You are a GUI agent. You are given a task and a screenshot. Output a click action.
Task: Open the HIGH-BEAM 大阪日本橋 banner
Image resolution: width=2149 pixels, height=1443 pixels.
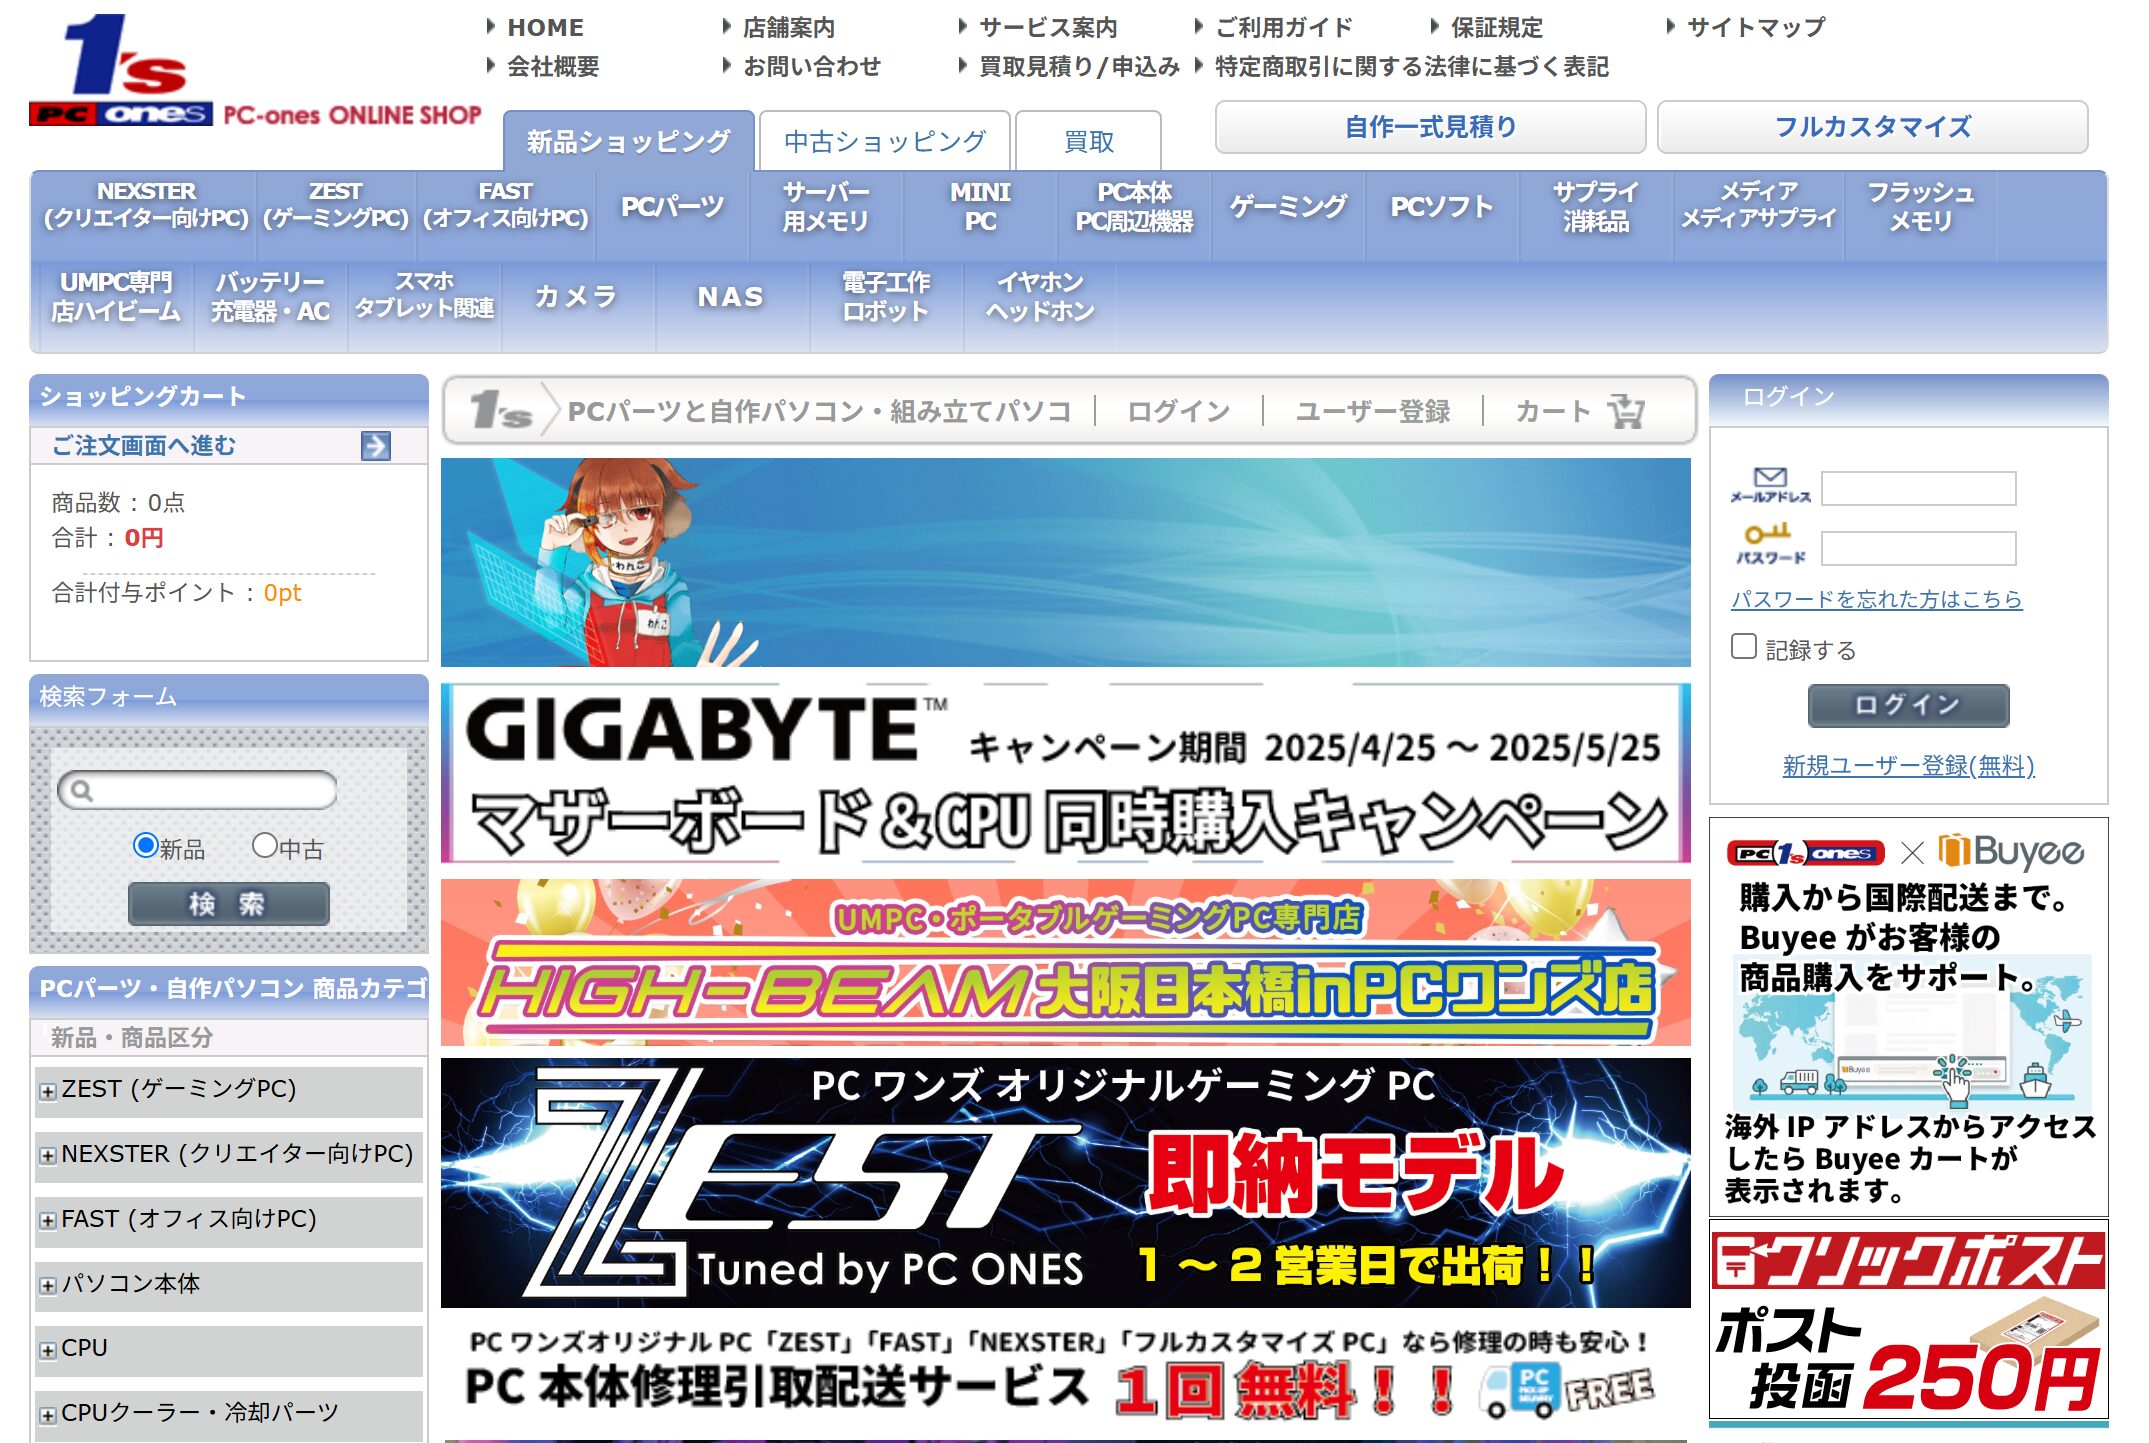1066,962
